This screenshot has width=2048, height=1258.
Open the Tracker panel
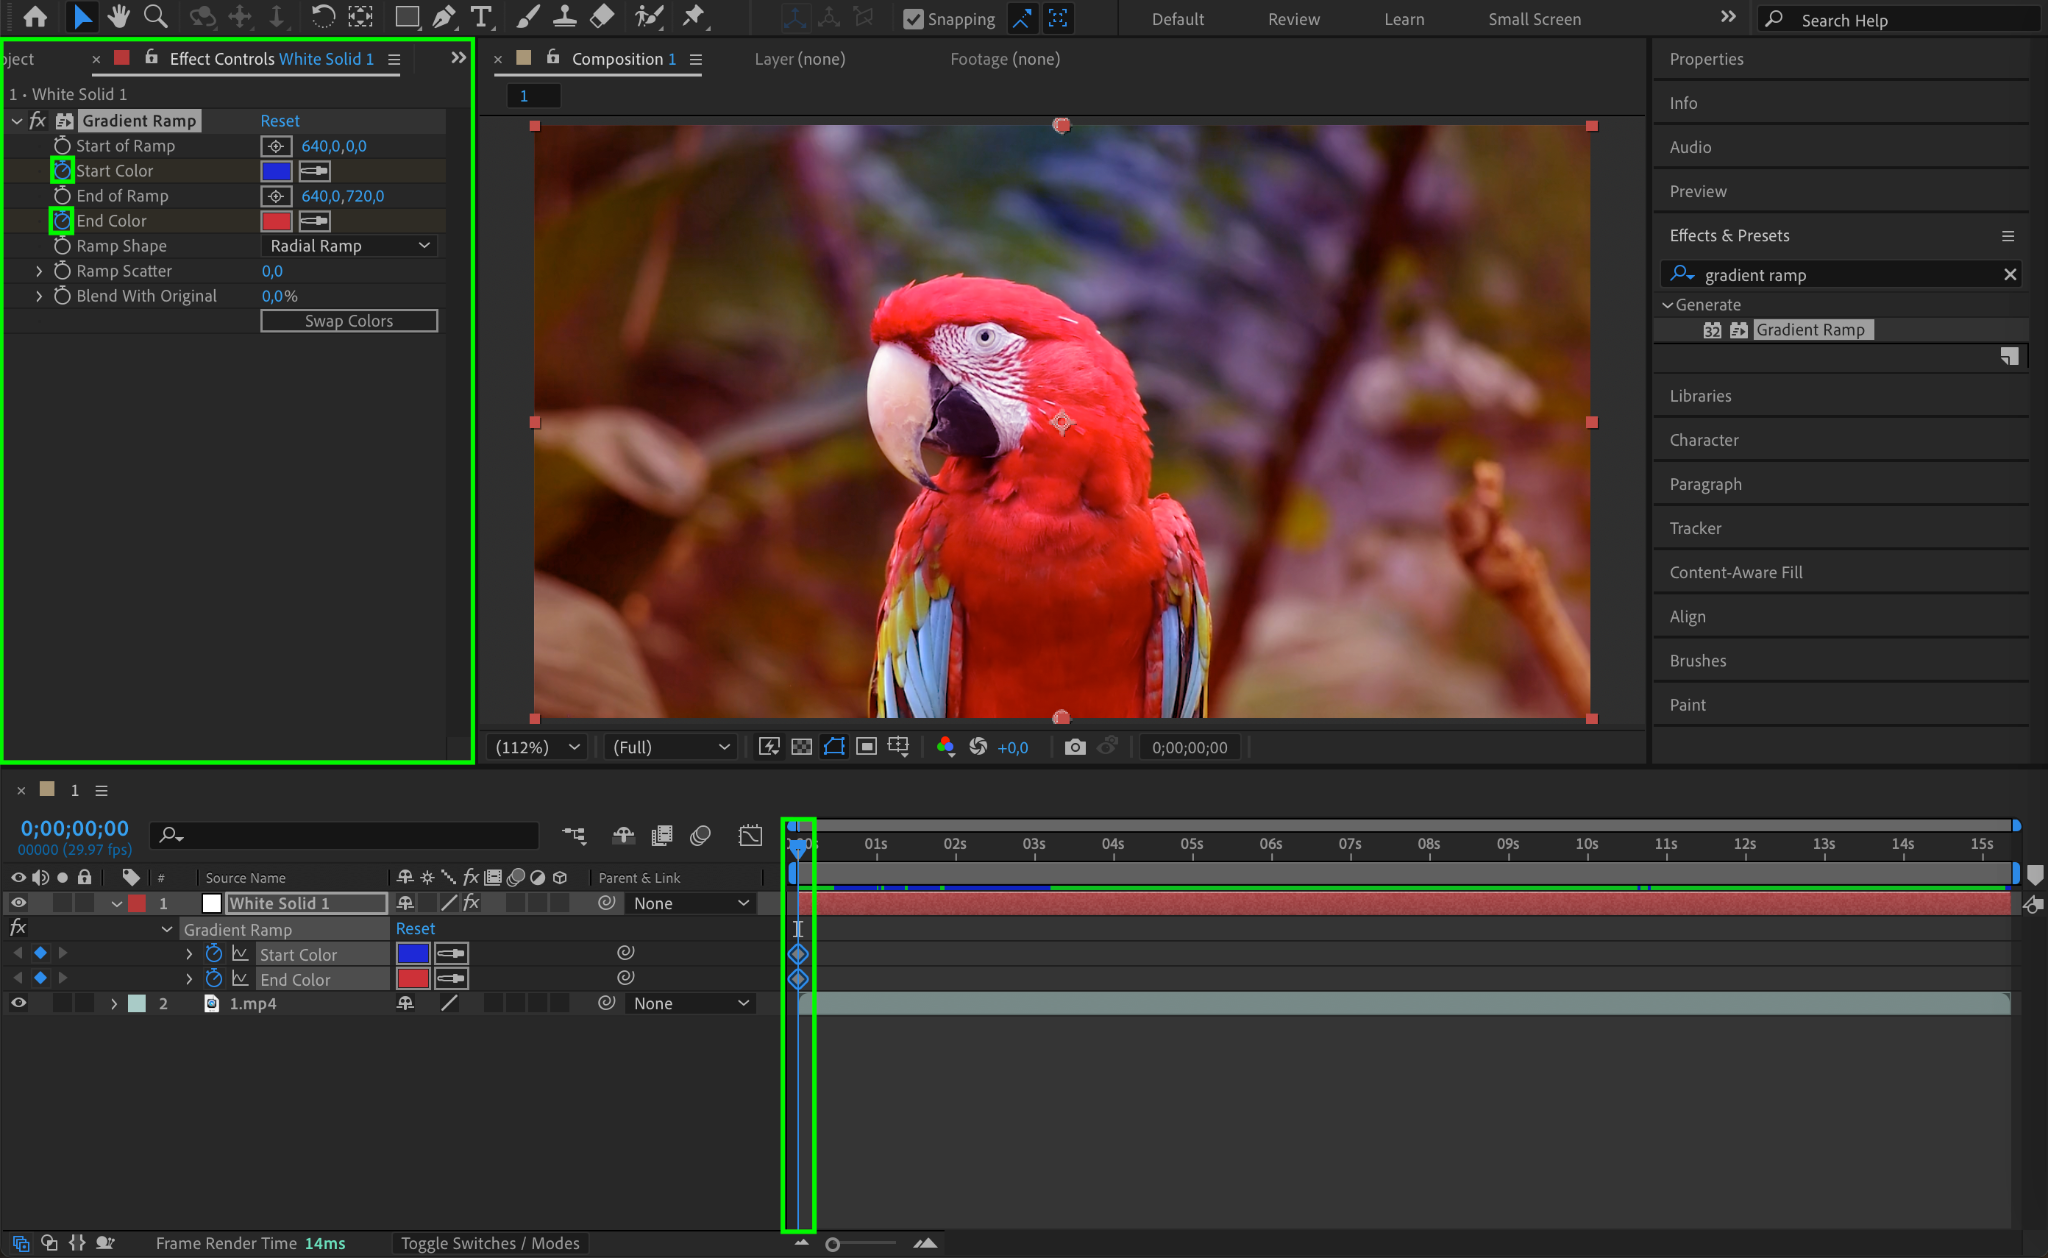click(x=1695, y=528)
